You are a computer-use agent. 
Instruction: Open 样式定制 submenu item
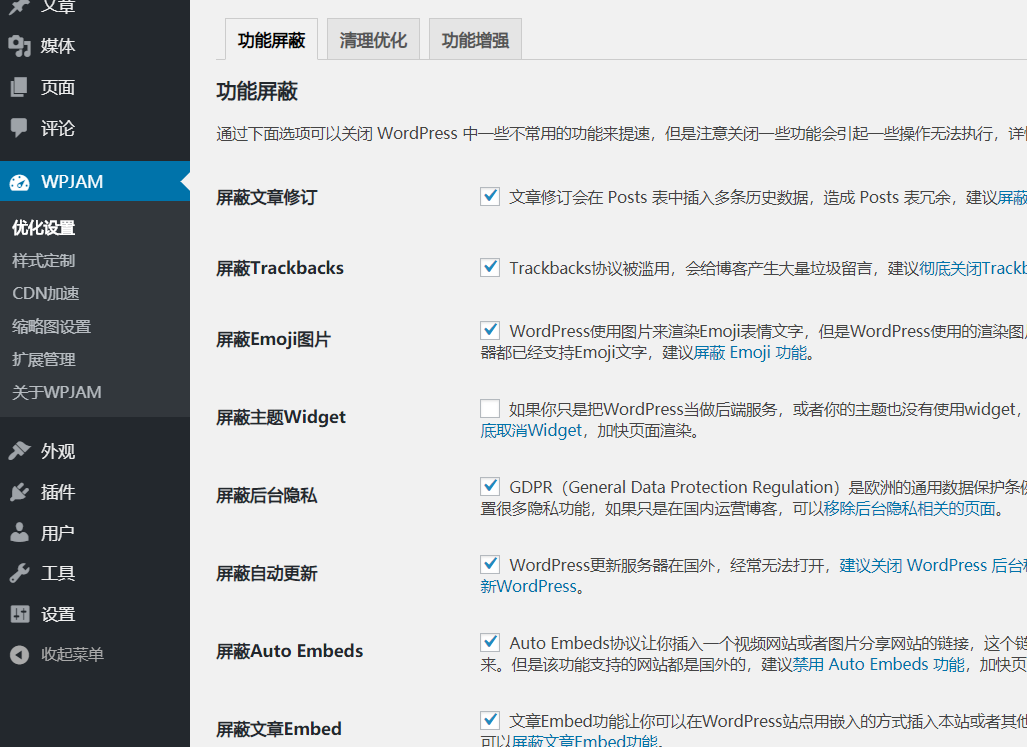(x=44, y=261)
